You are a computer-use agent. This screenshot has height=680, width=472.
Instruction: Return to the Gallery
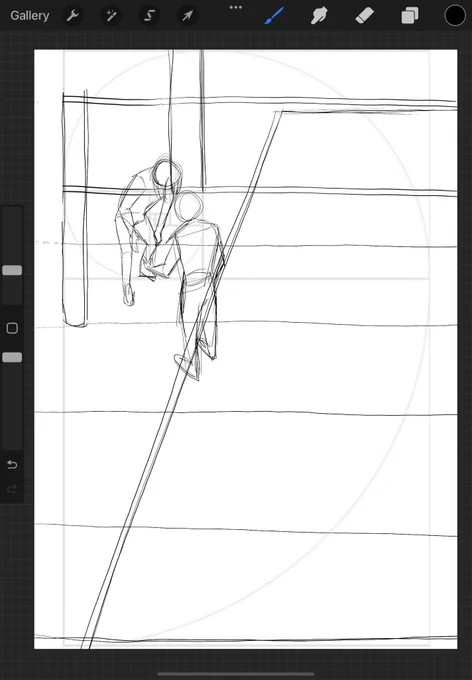point(30,16)
